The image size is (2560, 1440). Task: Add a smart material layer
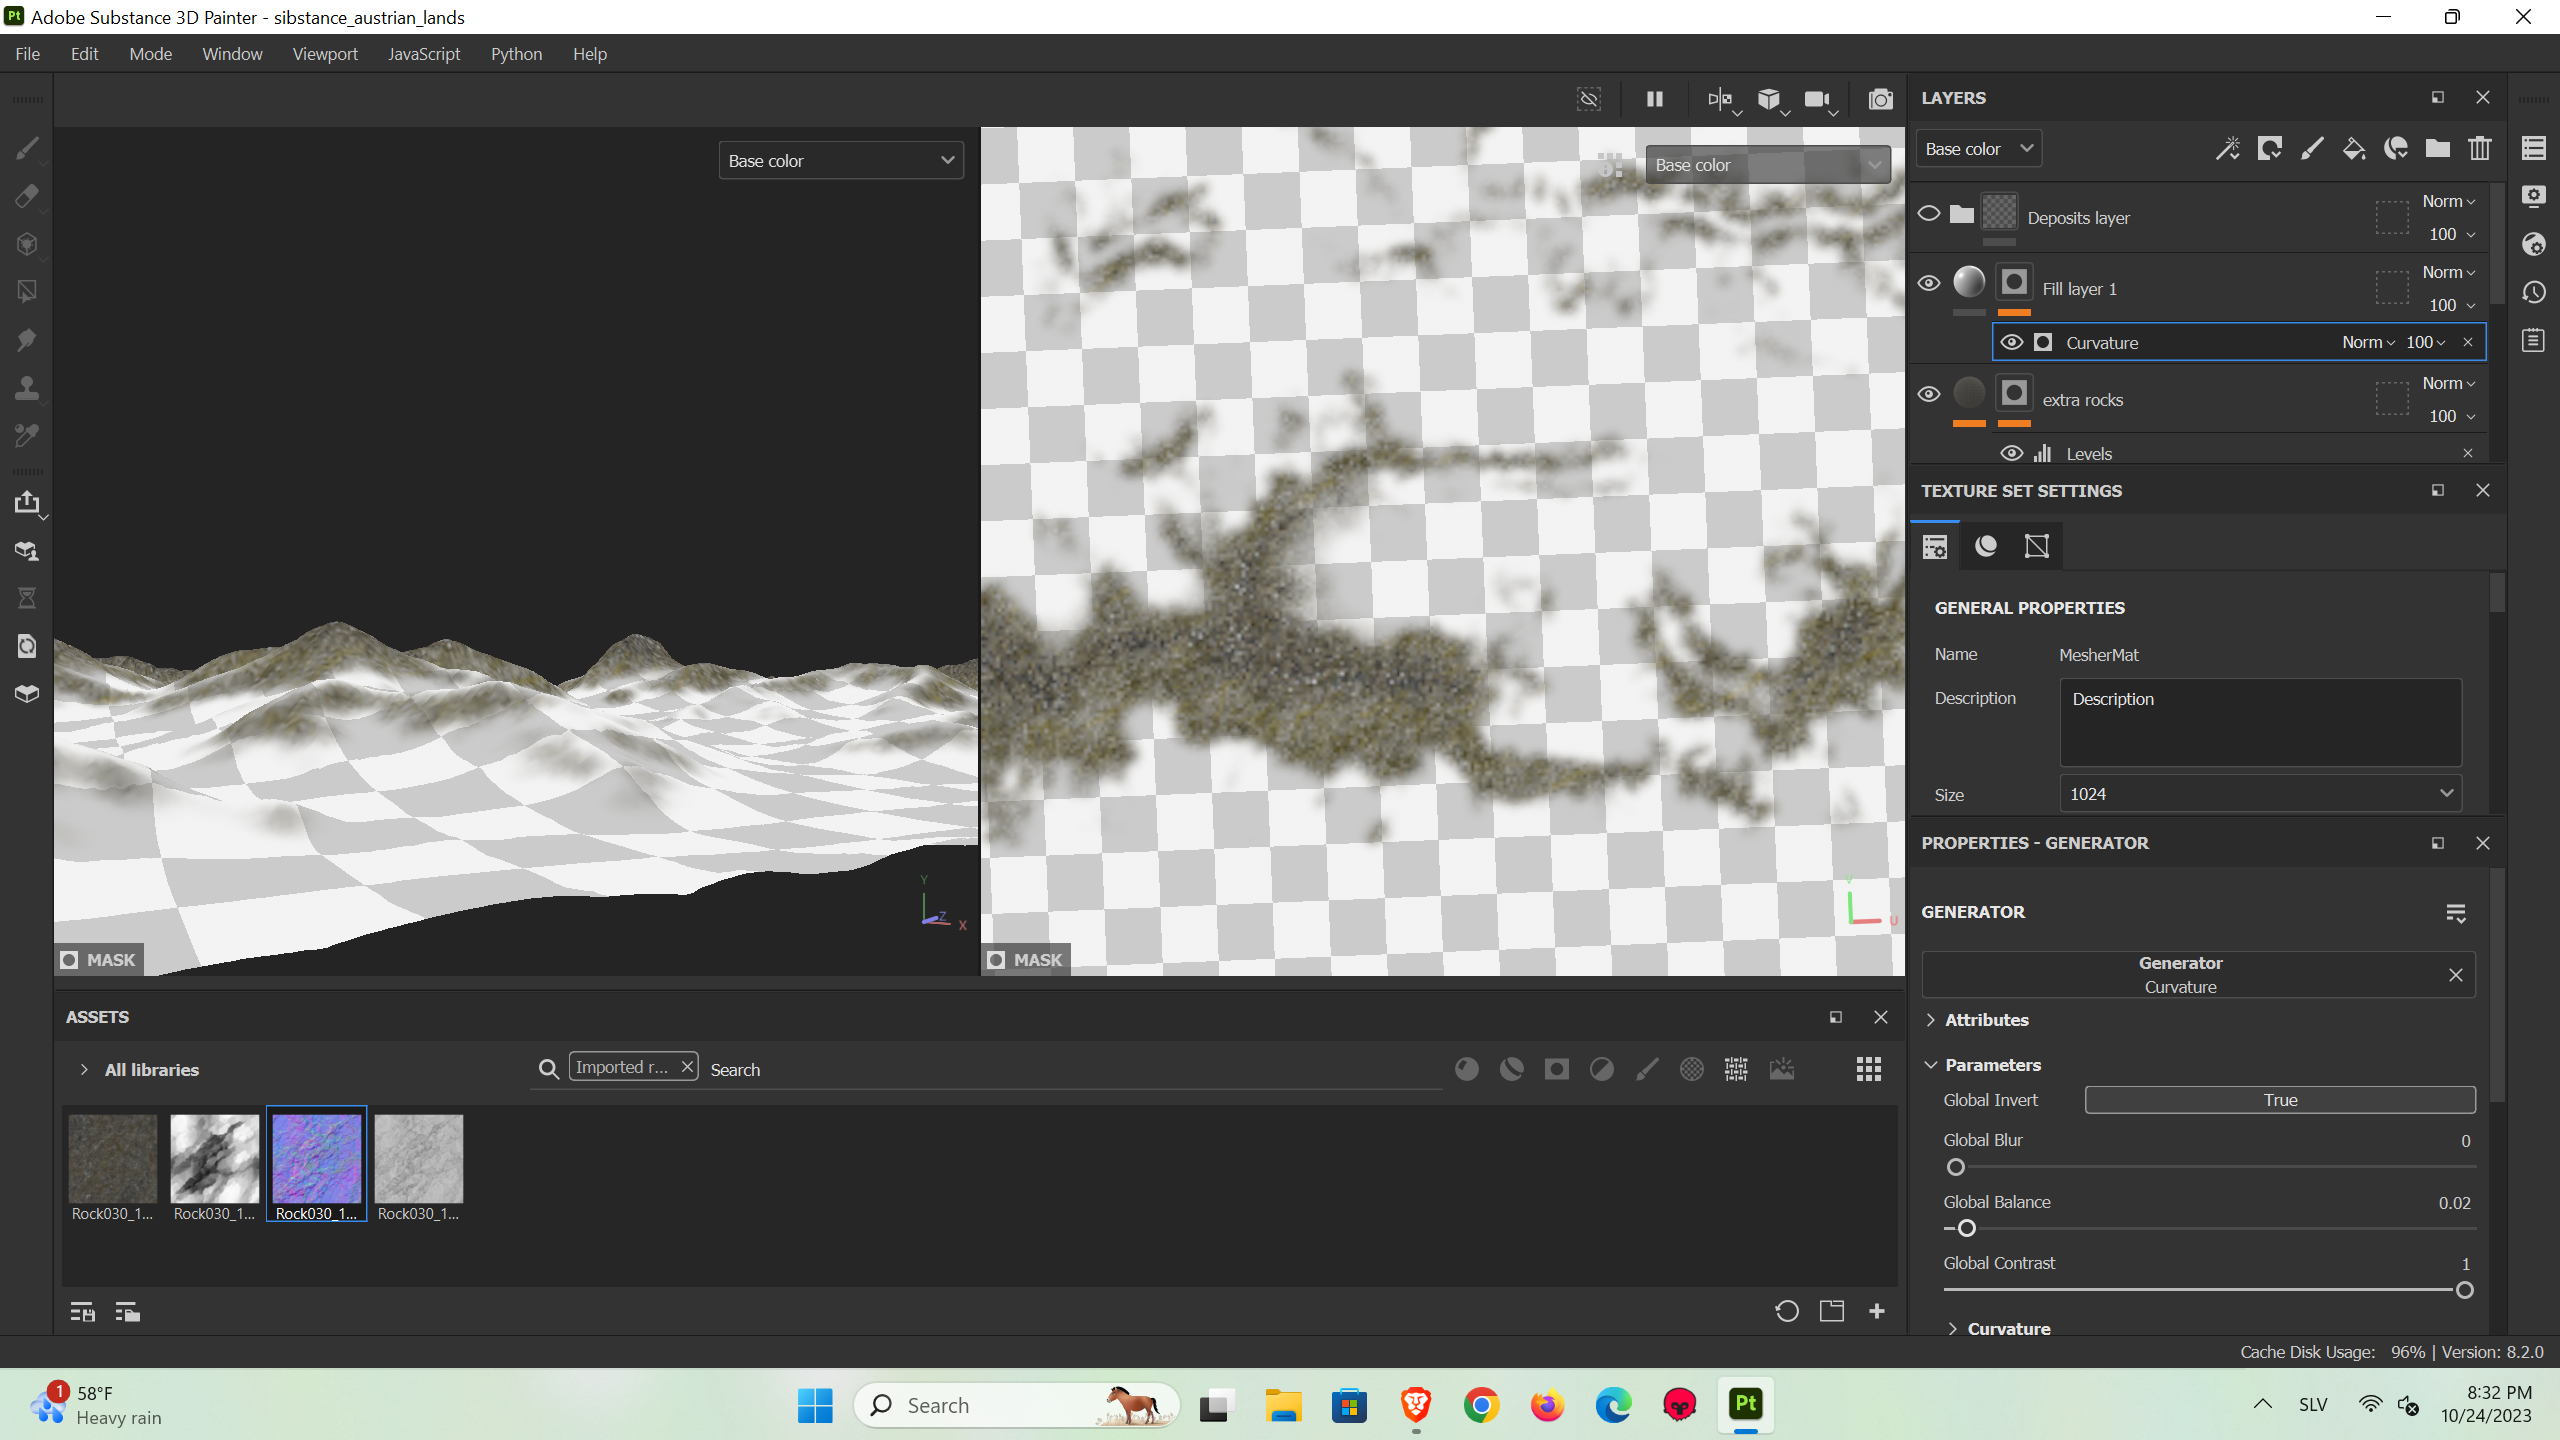(2396, 149)
